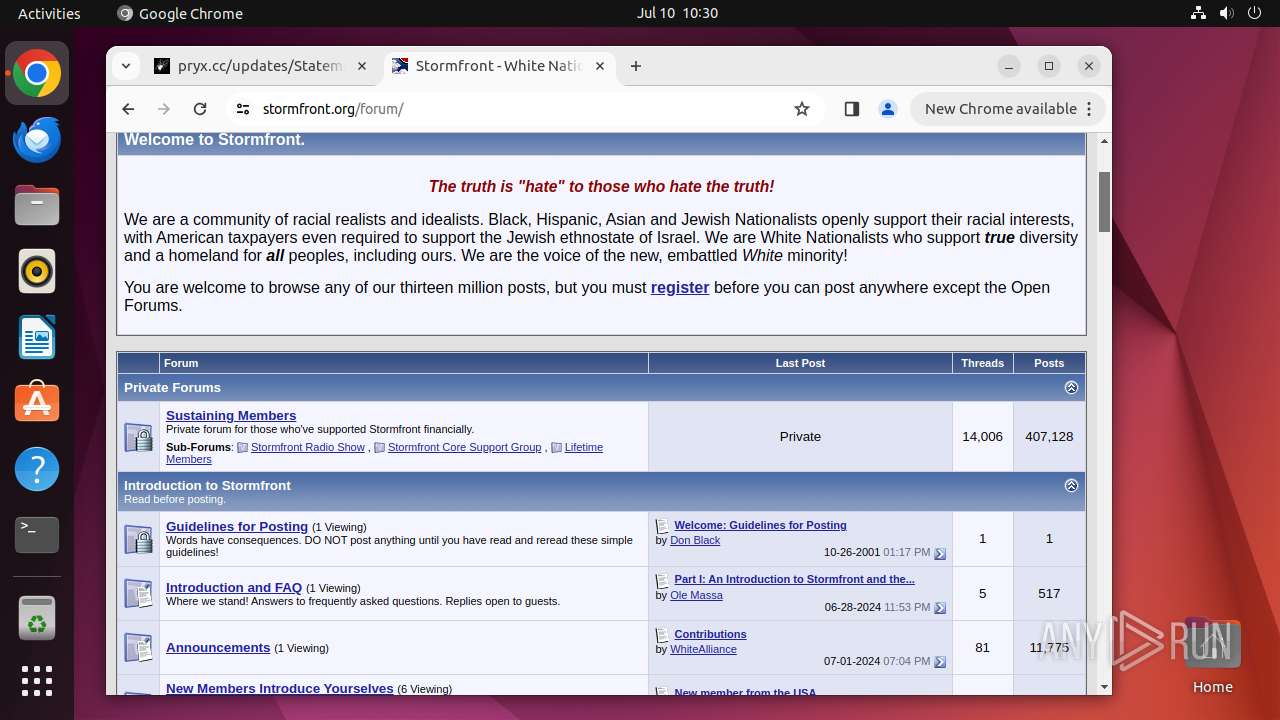Click the address bar URL field
1280x720 pixels.
click(520, 109)
